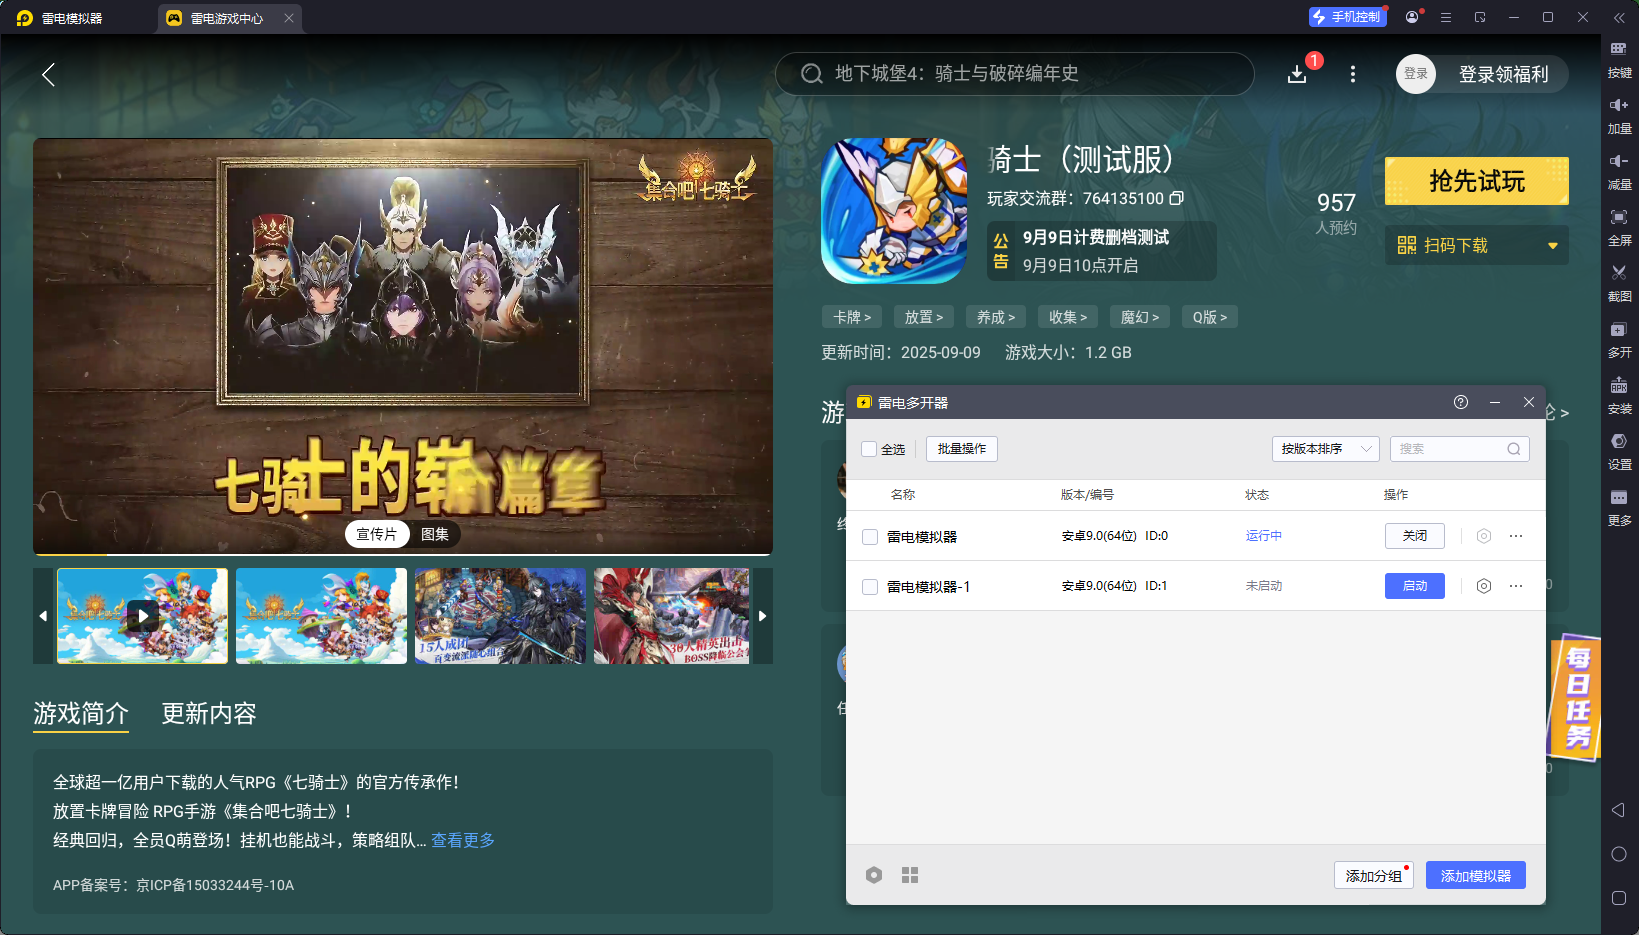Expand description via 查看更多 link
Viewport: 1639px width, 935px height.
pos(463,840)
